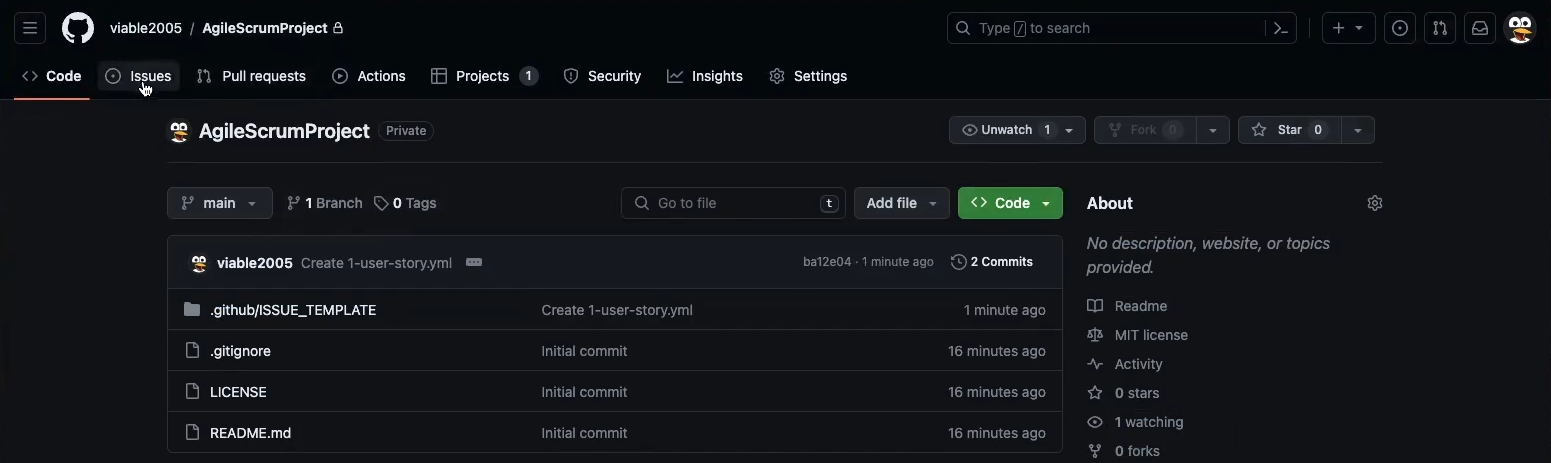Image resolution: width=1551 pixels, height=463 pixels.
Task: Open the hamburger navigation menu
Action: tap(30, 28)
